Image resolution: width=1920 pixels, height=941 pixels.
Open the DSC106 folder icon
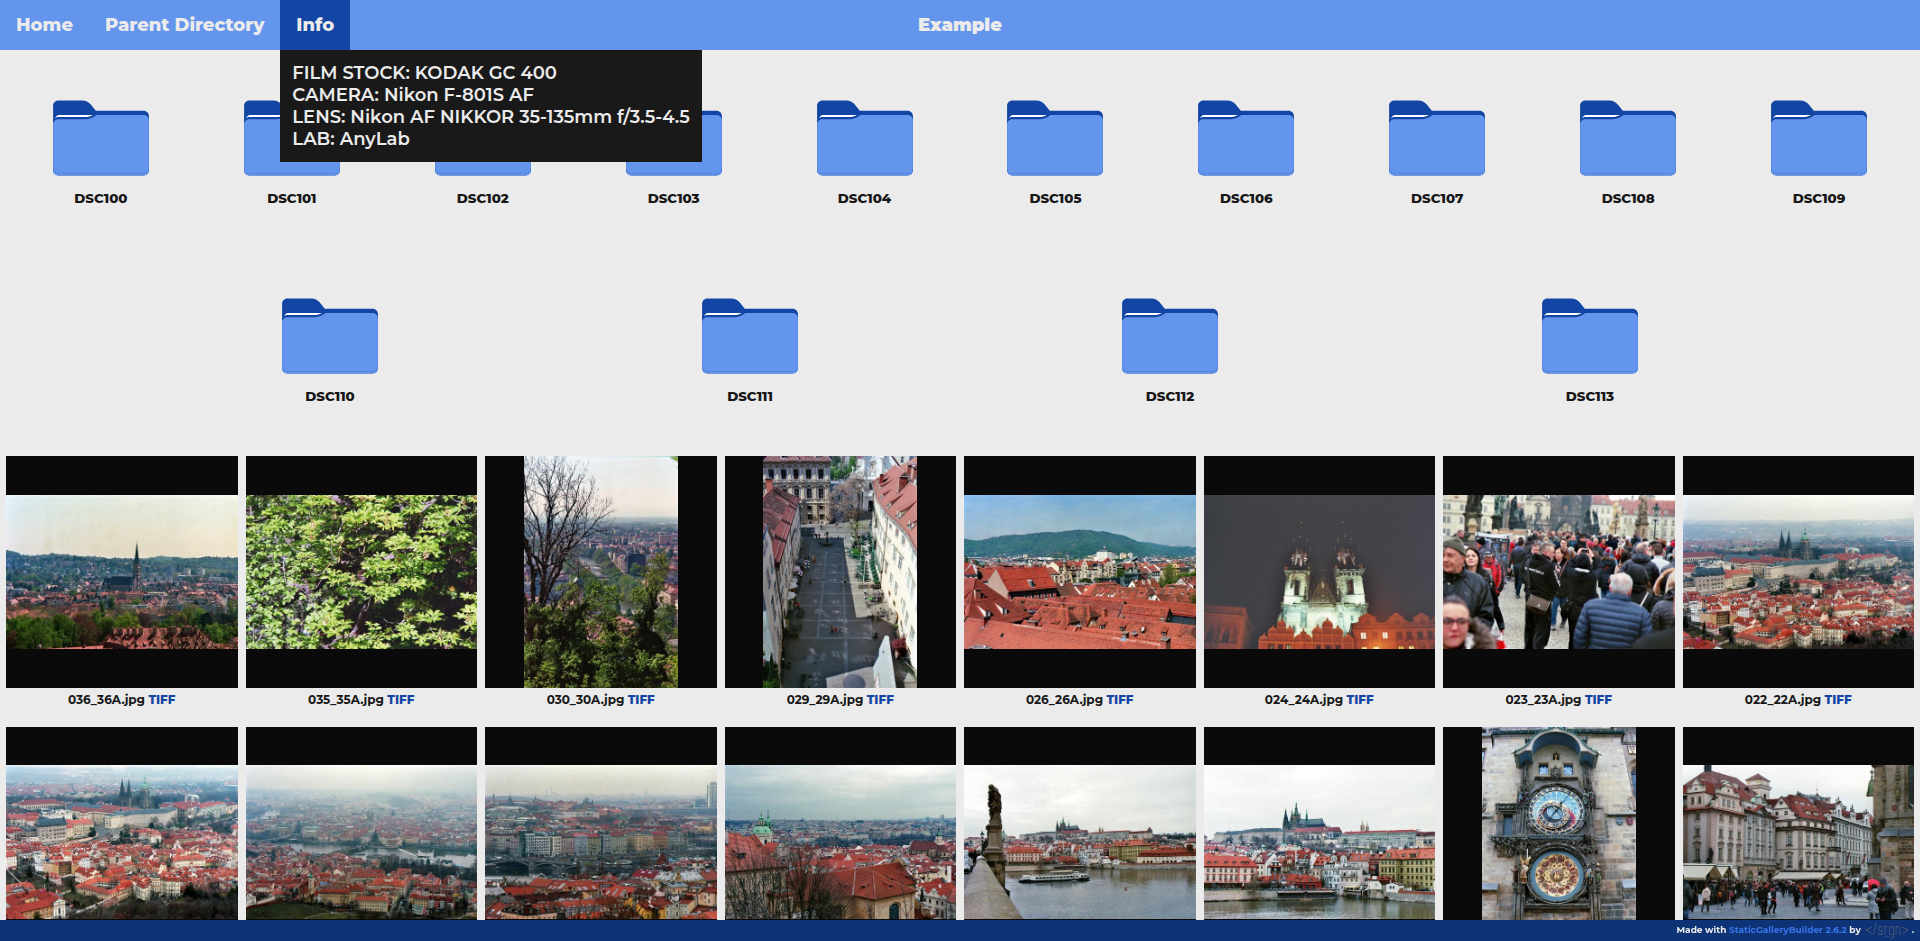tap(1245, 139)
